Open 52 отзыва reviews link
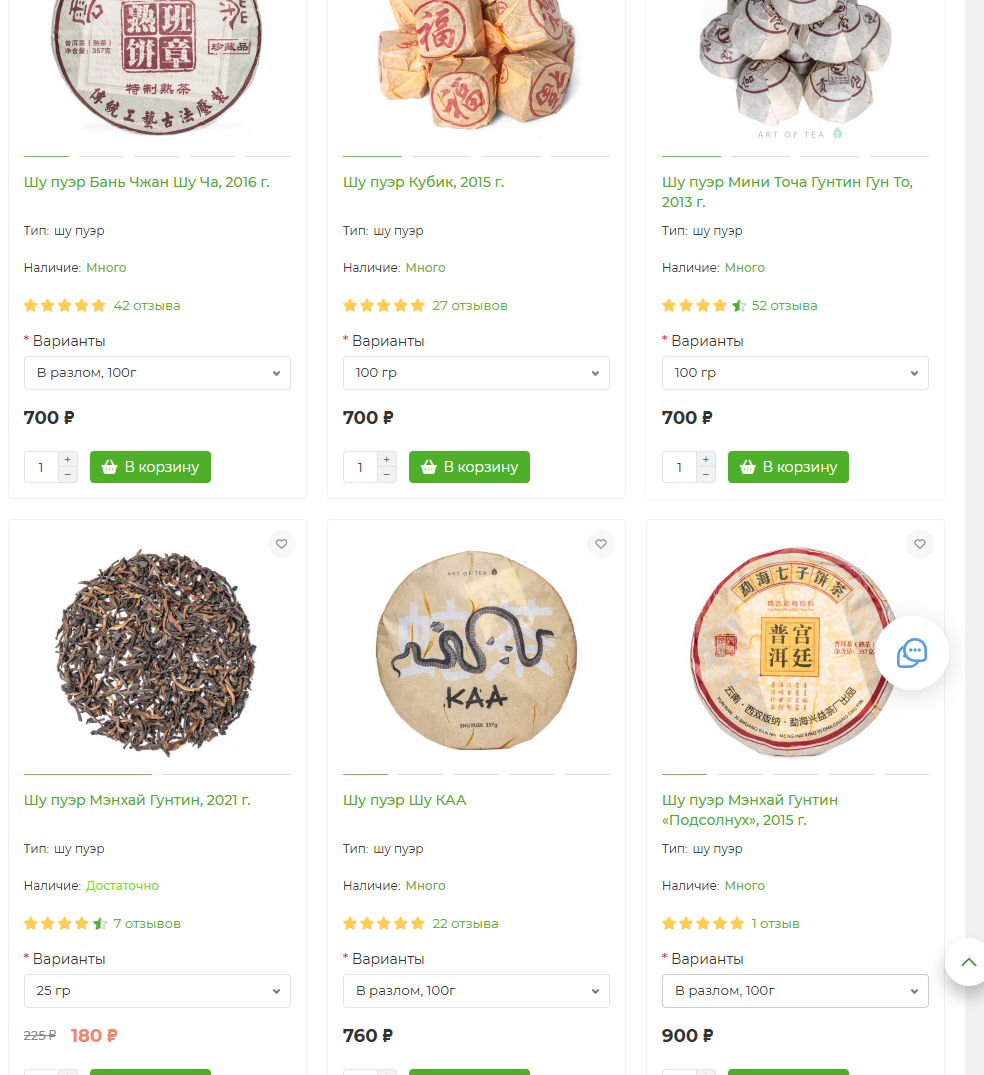 click(x=784, y=306)
